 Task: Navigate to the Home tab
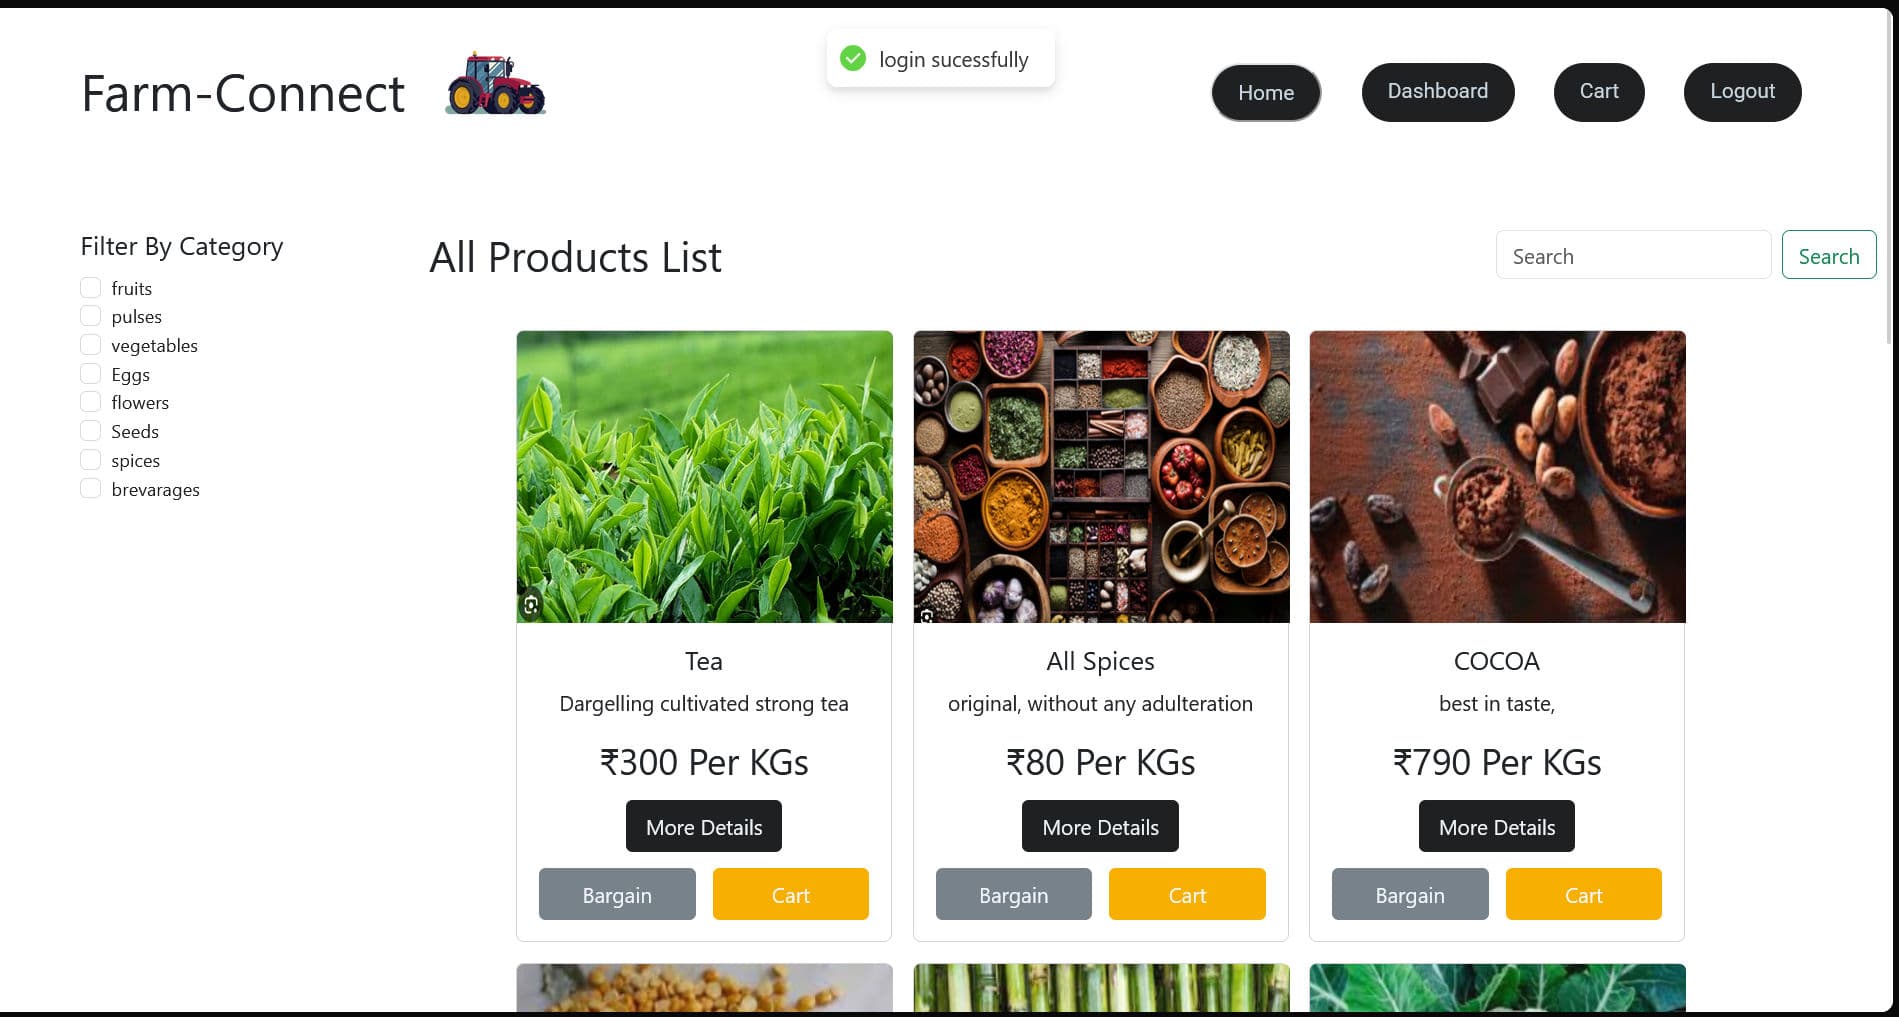click(x=1265, y=92)
